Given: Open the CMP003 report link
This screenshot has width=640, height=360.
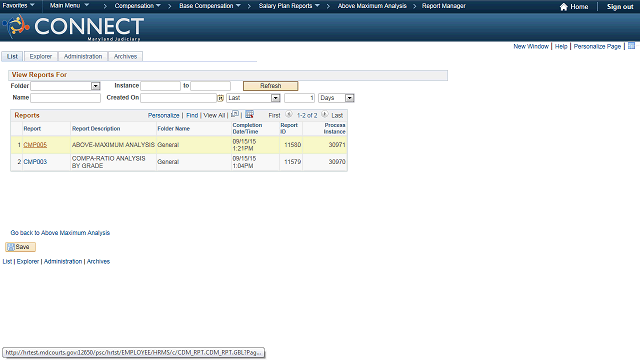Looking at the screenshot, I should tap(35, 162).
